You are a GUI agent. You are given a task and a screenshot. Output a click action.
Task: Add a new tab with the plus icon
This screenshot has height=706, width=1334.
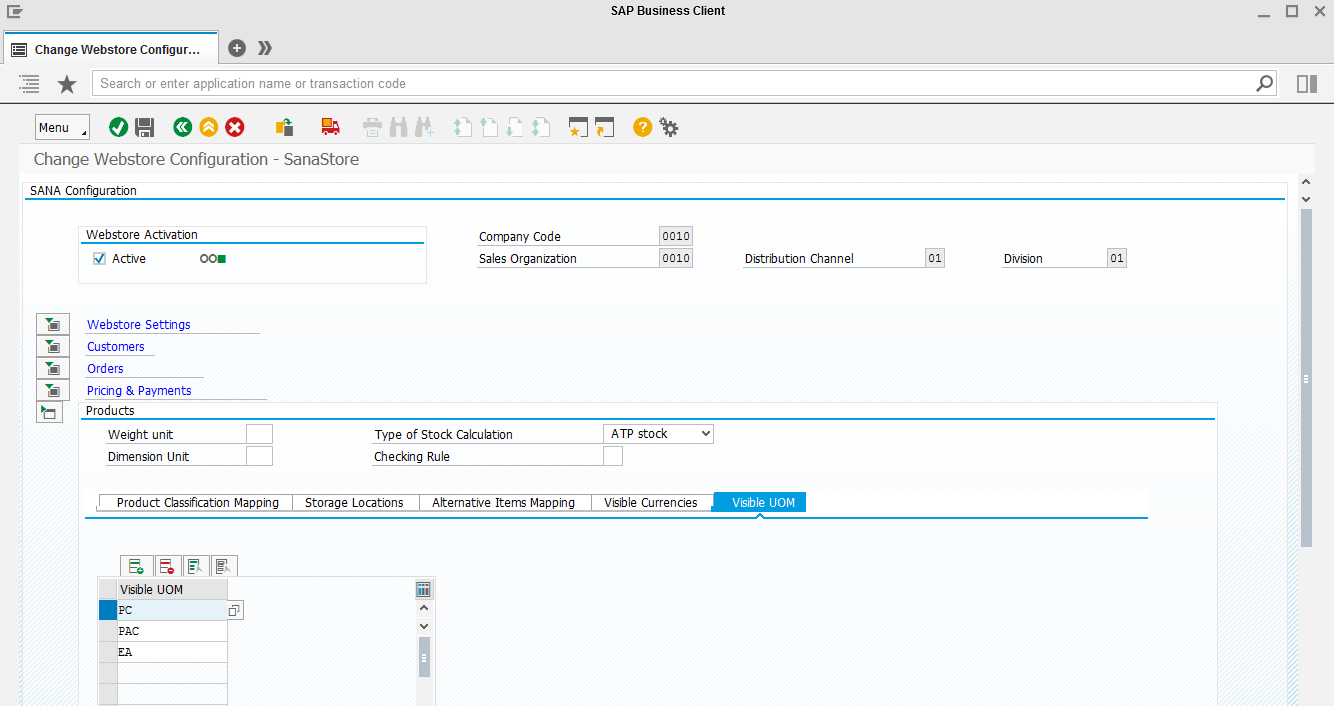coord(237,48)
